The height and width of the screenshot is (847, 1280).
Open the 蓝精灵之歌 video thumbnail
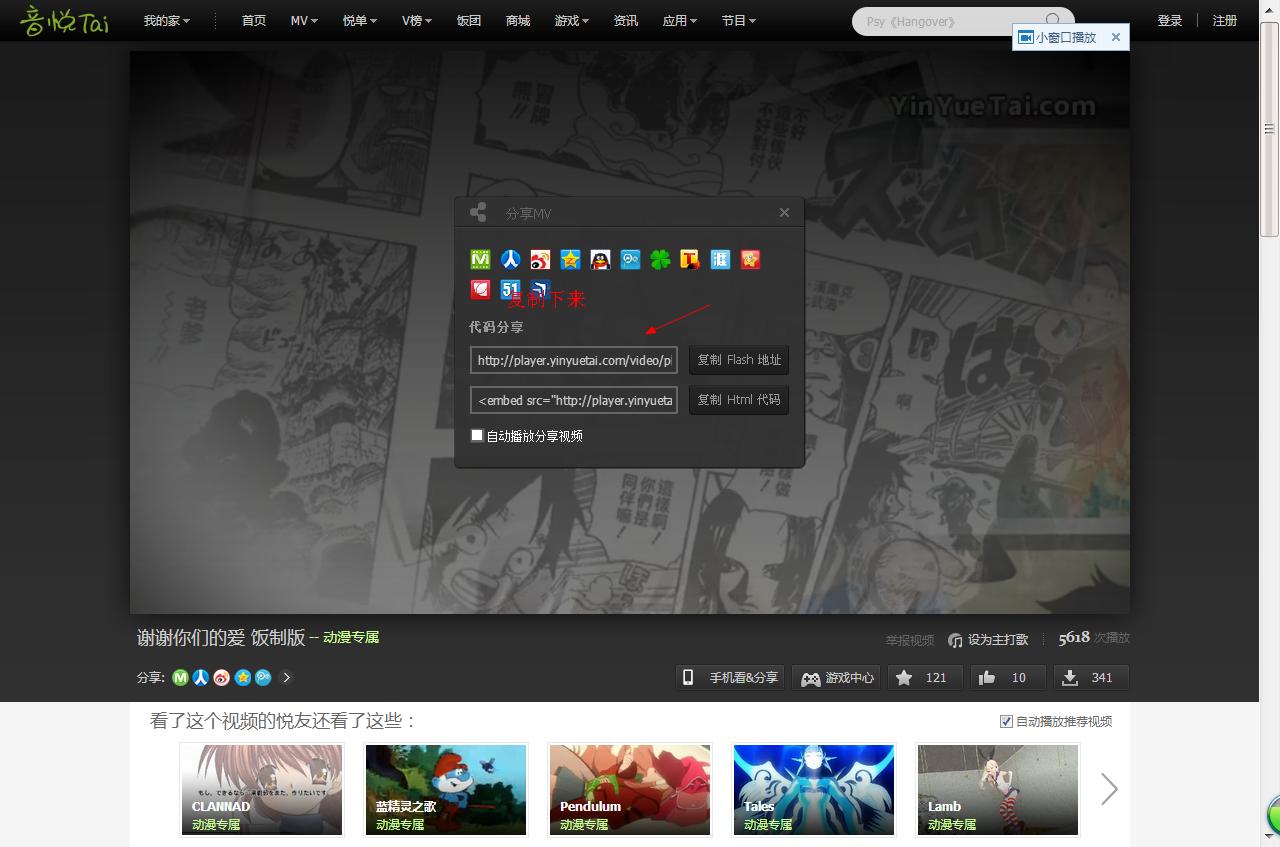(x=446, y=789)
